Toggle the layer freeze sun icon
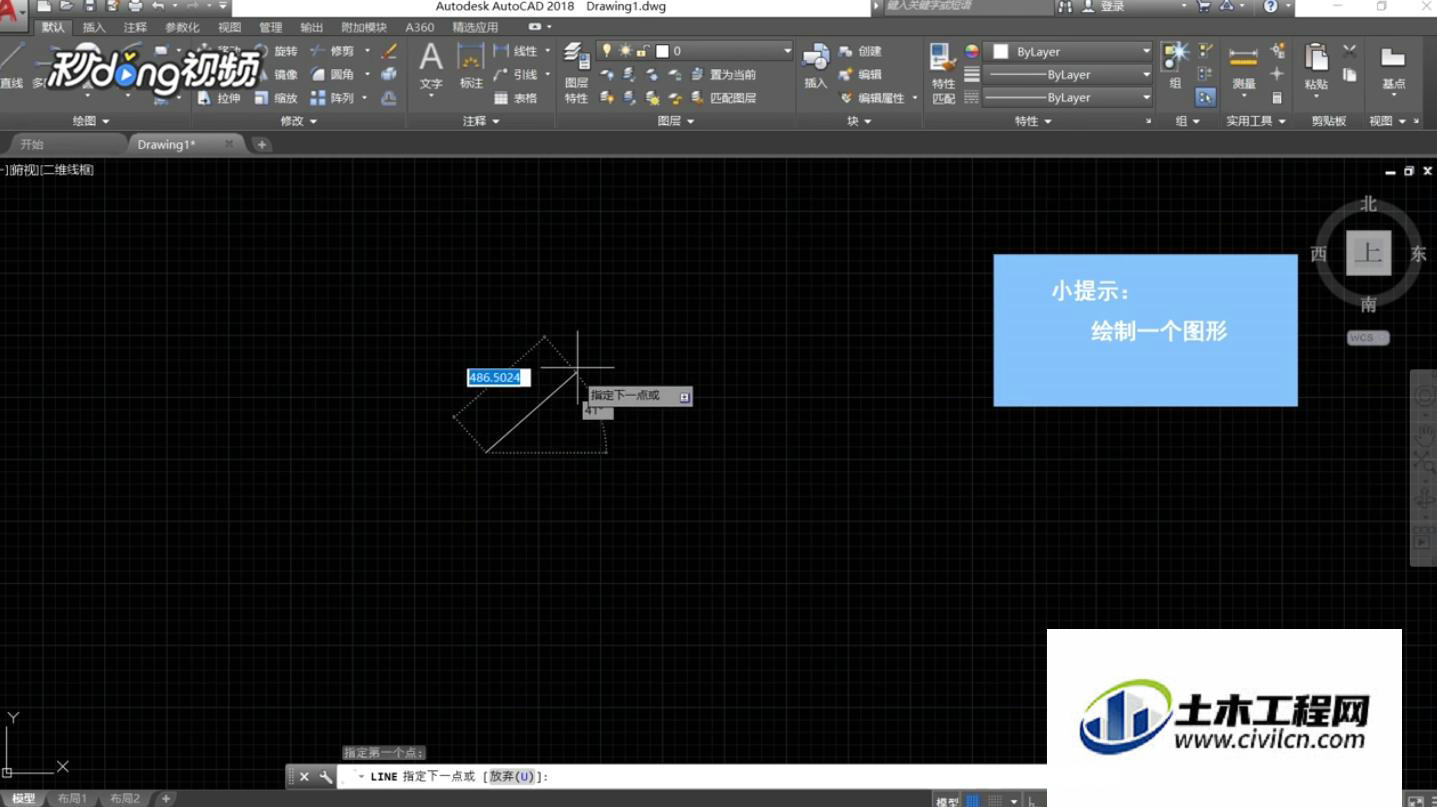The image size is (1437, 807). click(x=625, y=51)
